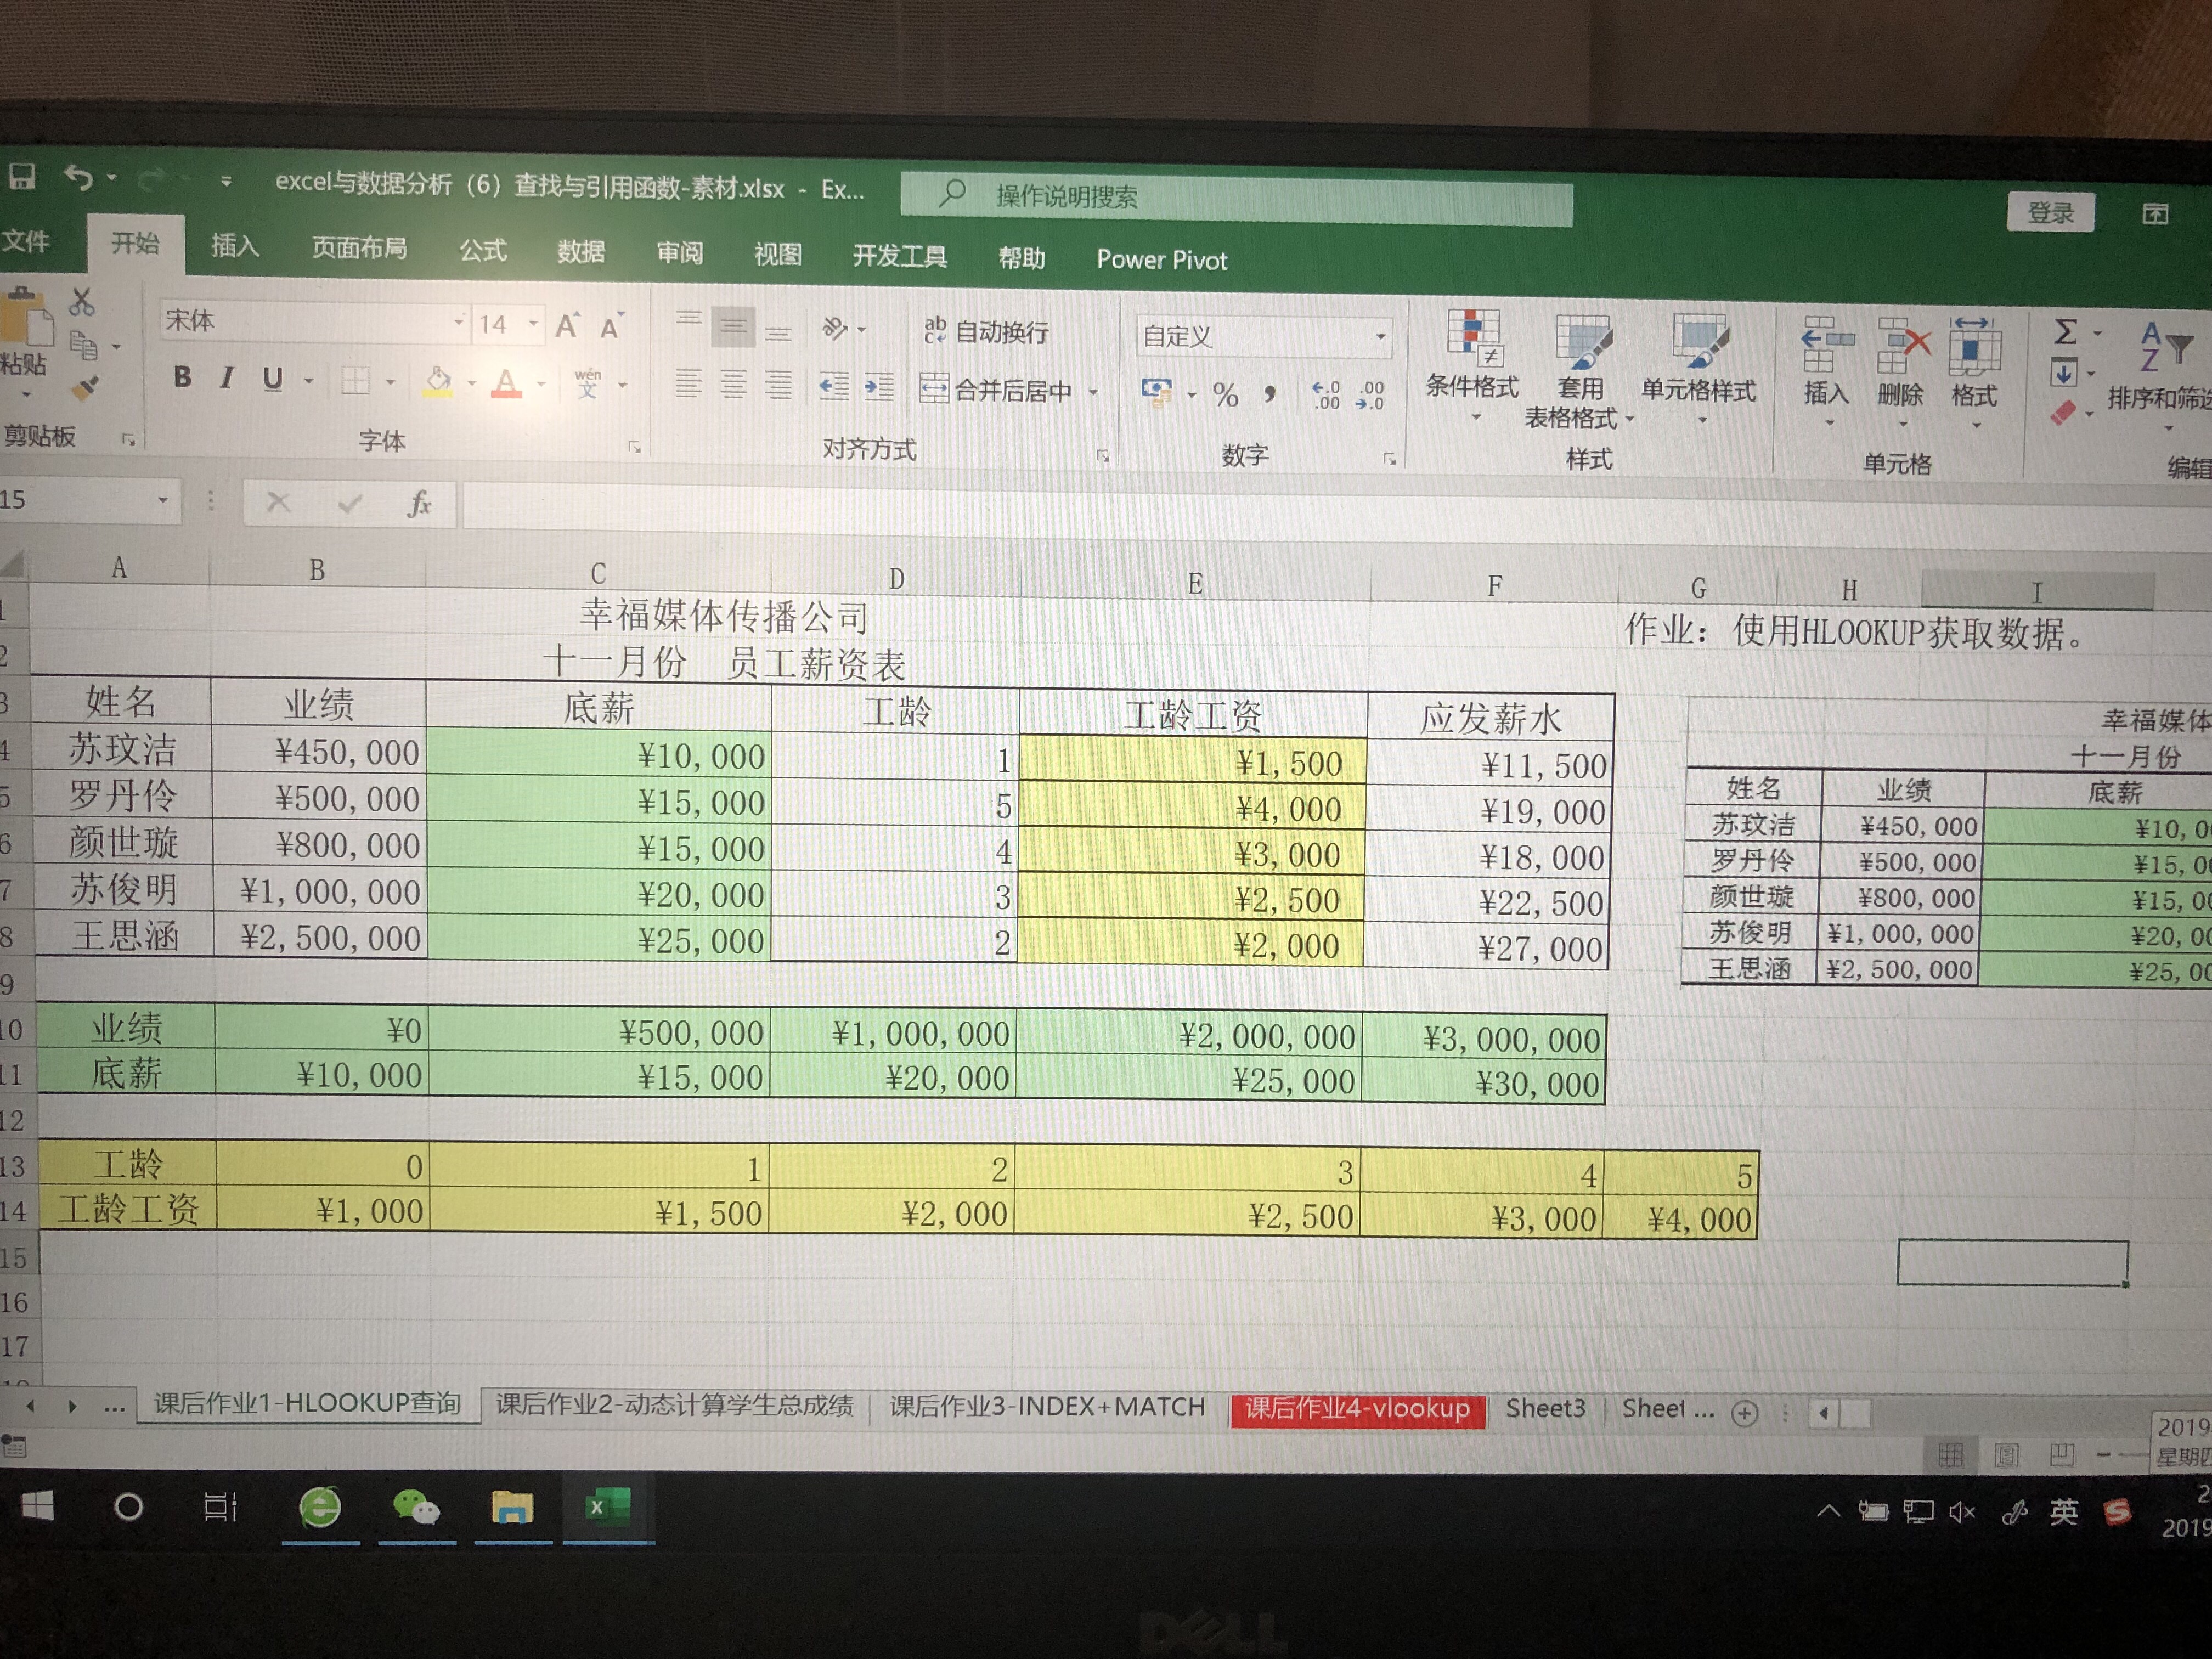Click the AutoSum sigma icon
Screen dimensions: 2212x1659
2065,332
